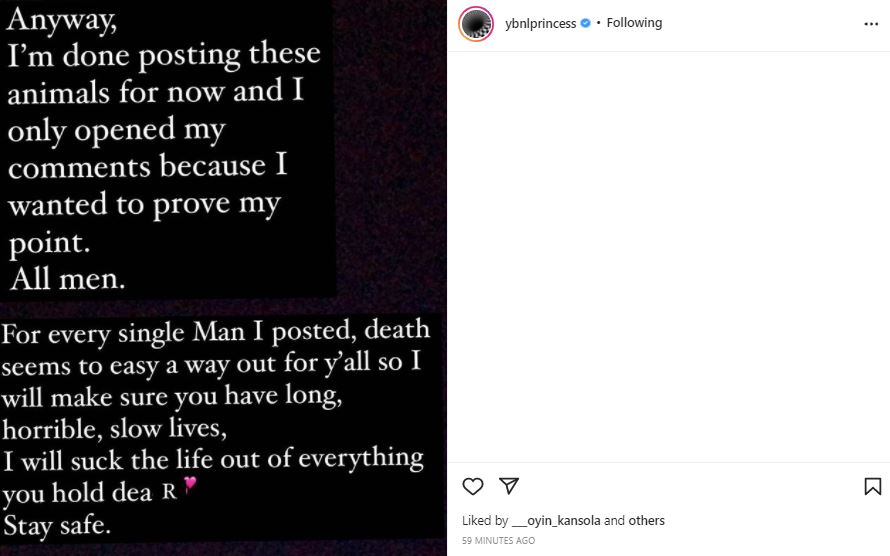
Task: Like the post with the heart icon
Action: (473, 487)
